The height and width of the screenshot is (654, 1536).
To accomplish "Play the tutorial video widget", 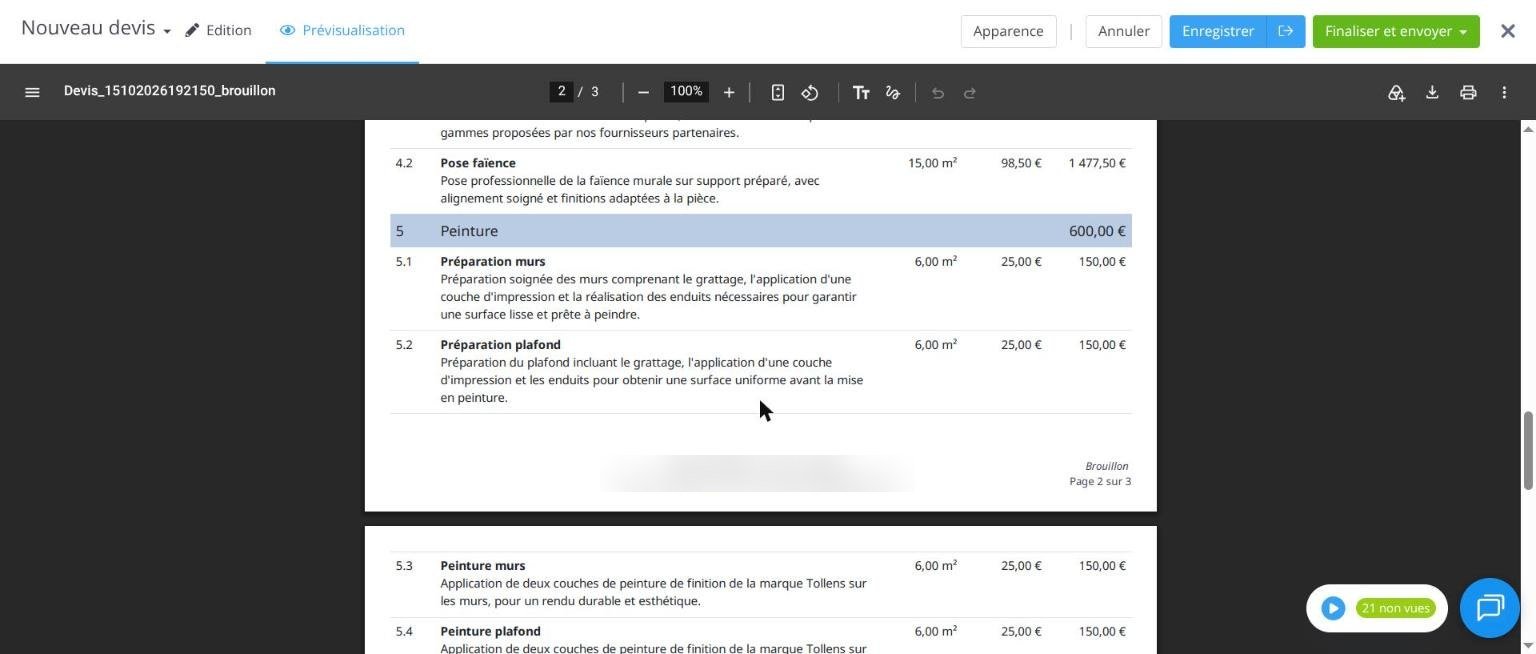I will (x=1333, y=608).
